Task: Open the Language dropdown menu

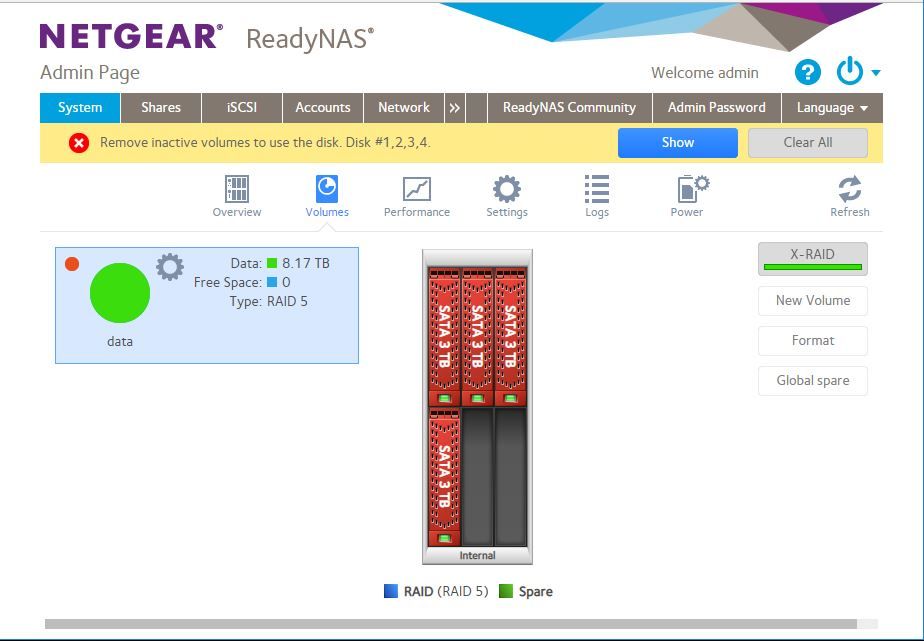Action: [832, 108]
